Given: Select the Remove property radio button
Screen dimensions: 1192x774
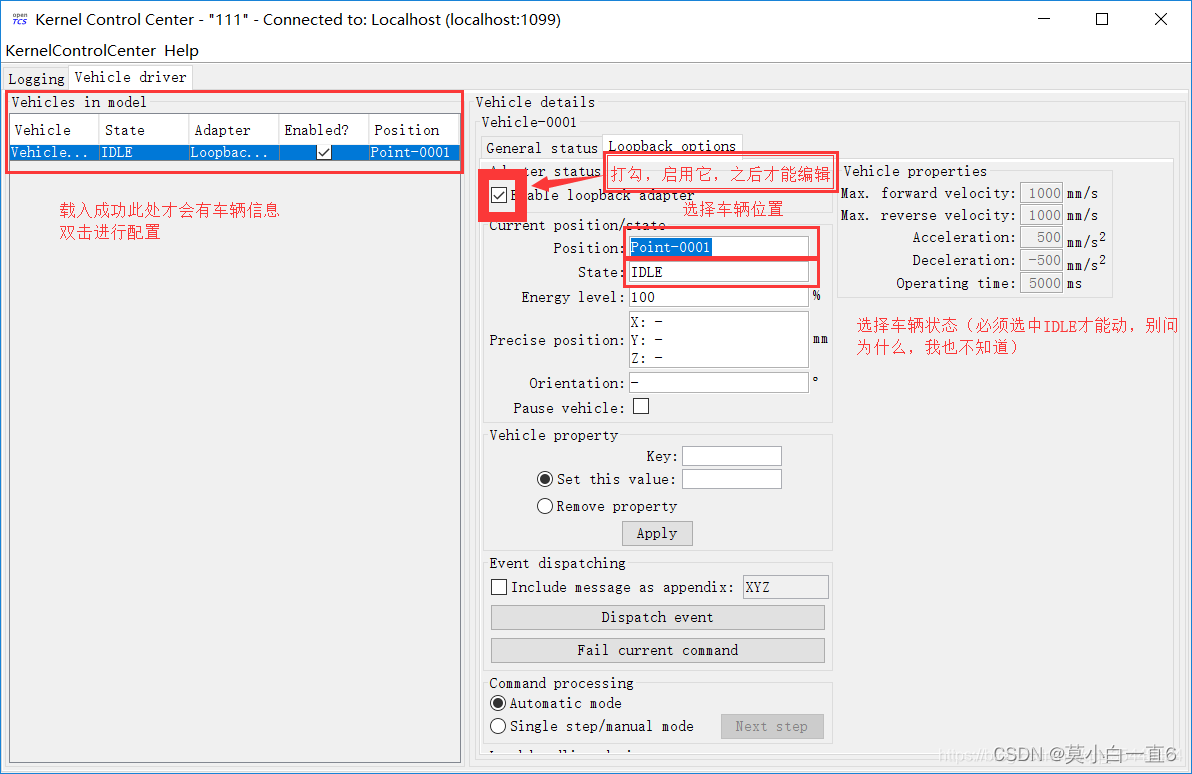Looking at the screenshot, I should pos(544,506).
